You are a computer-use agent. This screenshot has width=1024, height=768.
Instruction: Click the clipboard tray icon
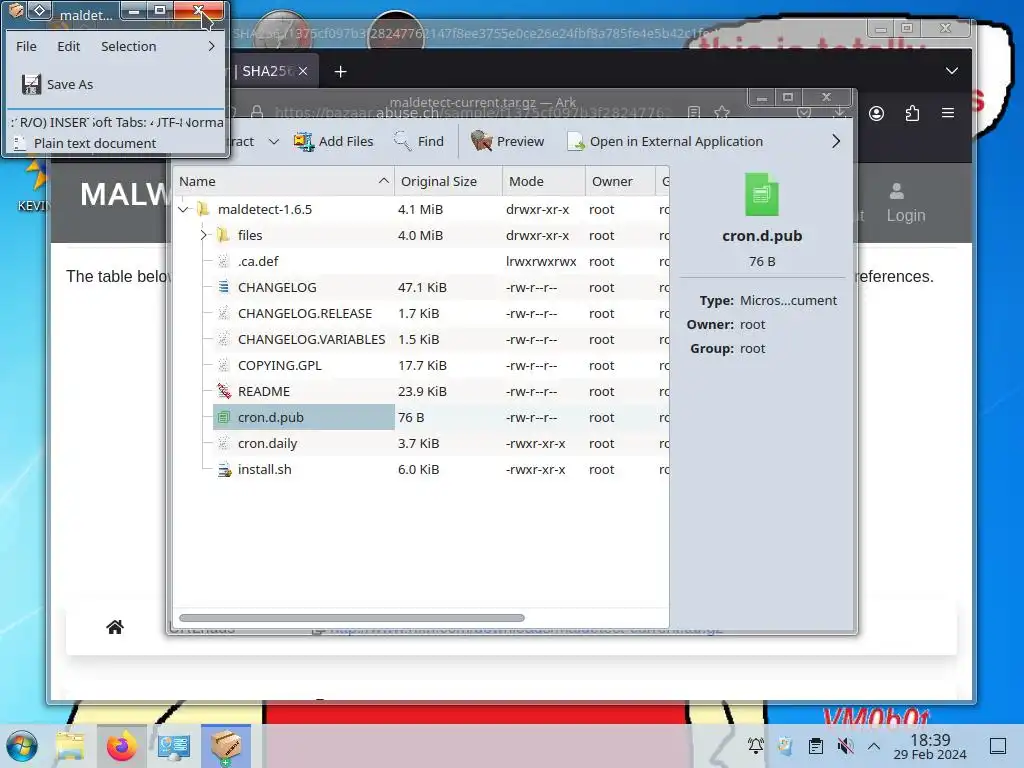tap(816, 746)
